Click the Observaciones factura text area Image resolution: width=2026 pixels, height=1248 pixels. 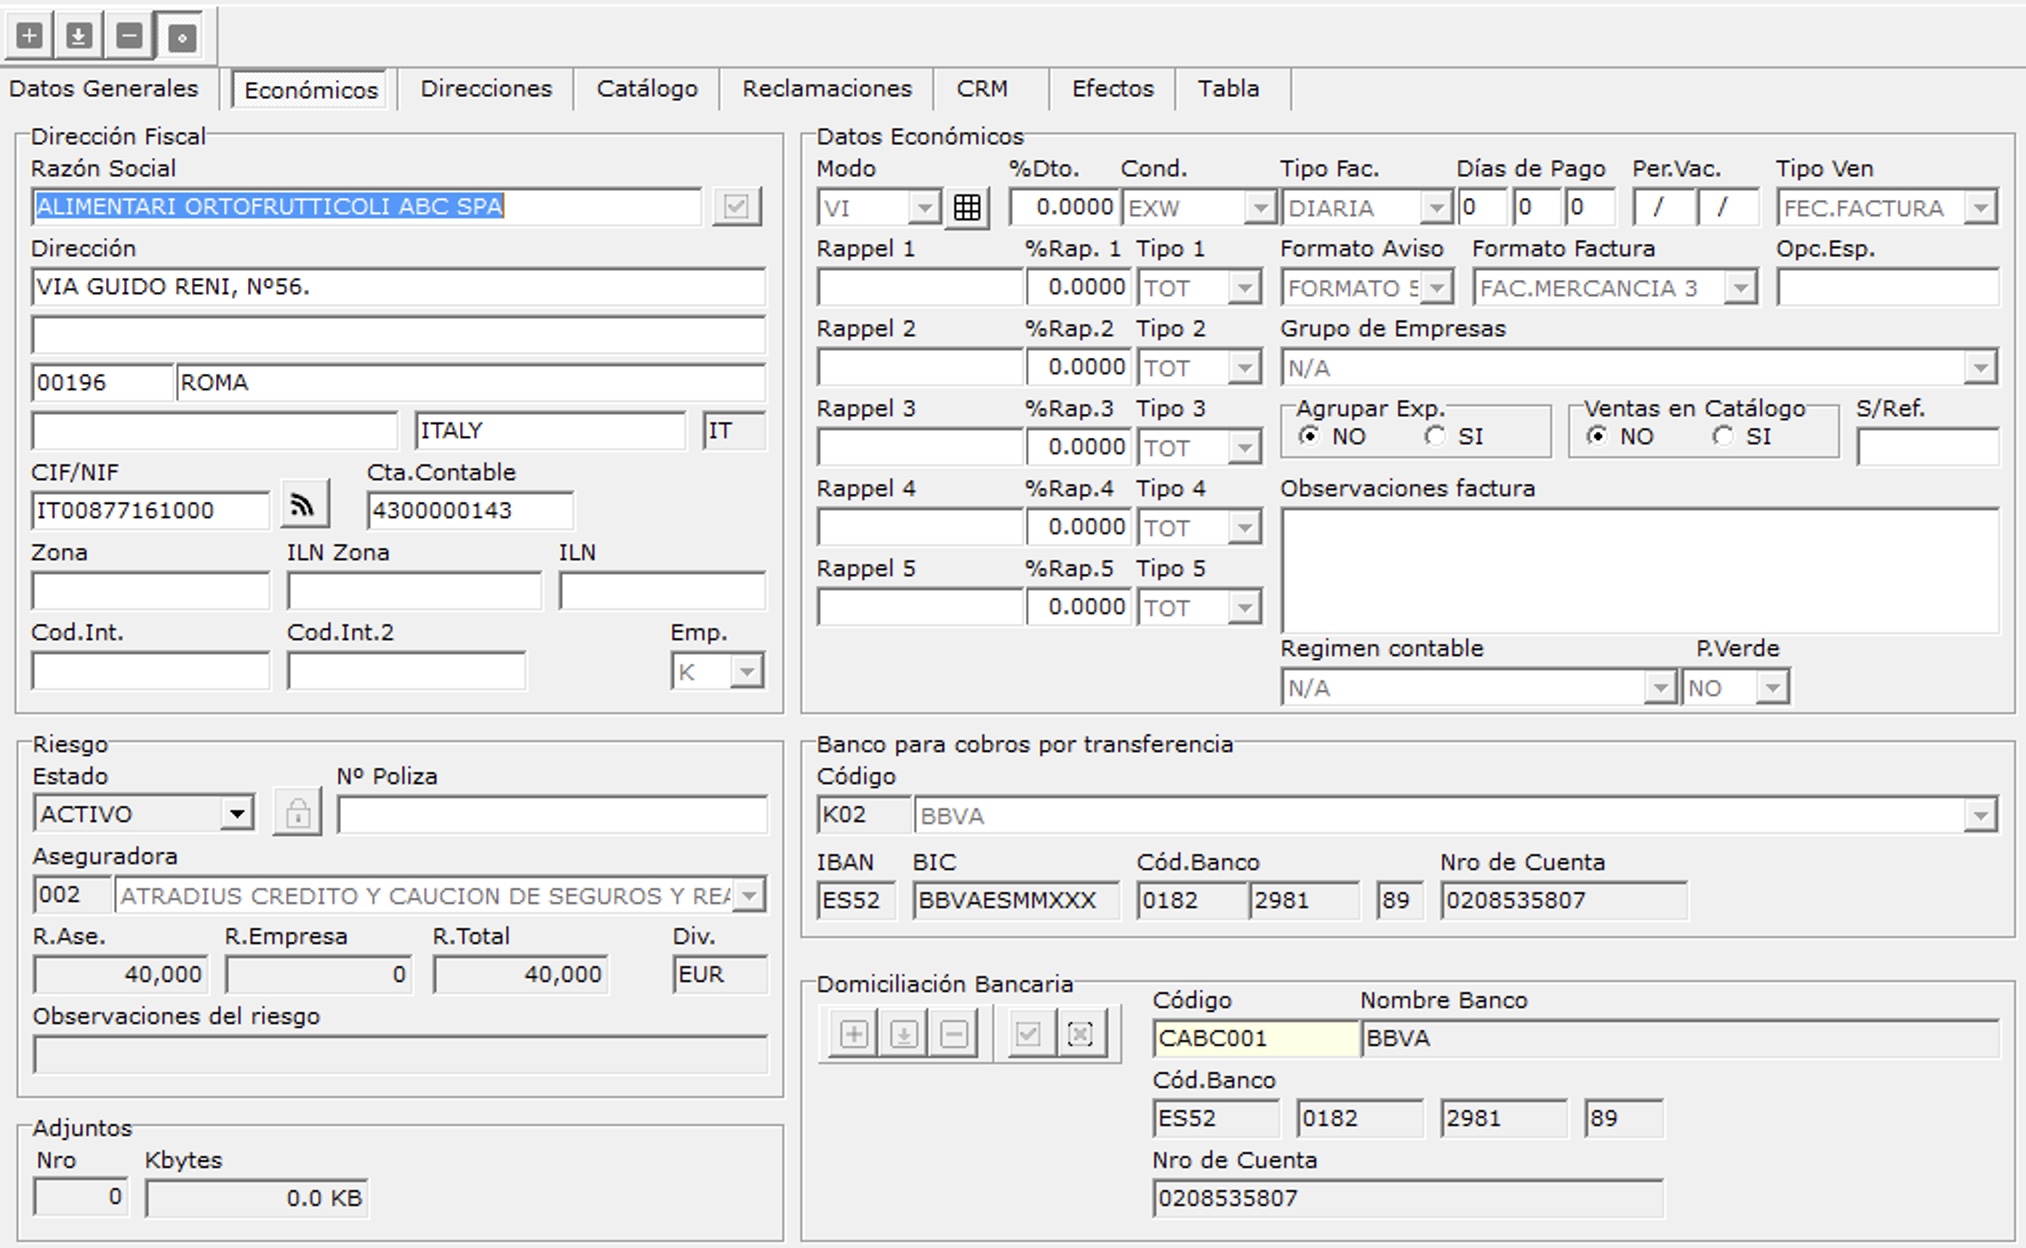point(1639,570)
